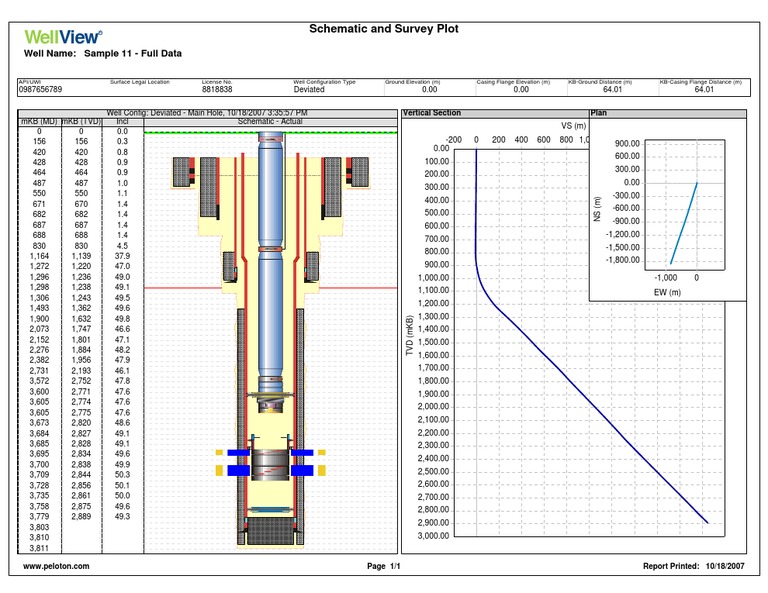768x593 pixels.
Task: Click the TVD axis label 3,000.00
Action: (x=433, y=536)
